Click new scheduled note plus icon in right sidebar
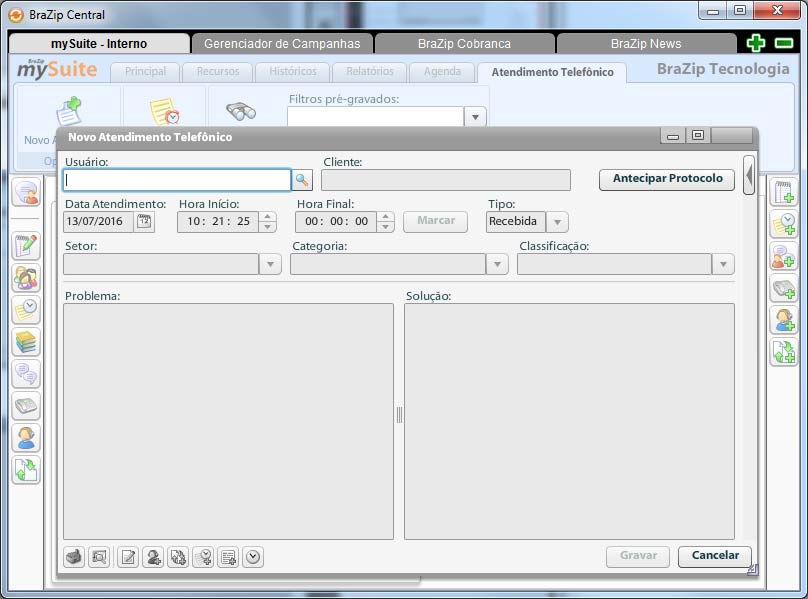The image size is (808, 599). pos(783,225)
